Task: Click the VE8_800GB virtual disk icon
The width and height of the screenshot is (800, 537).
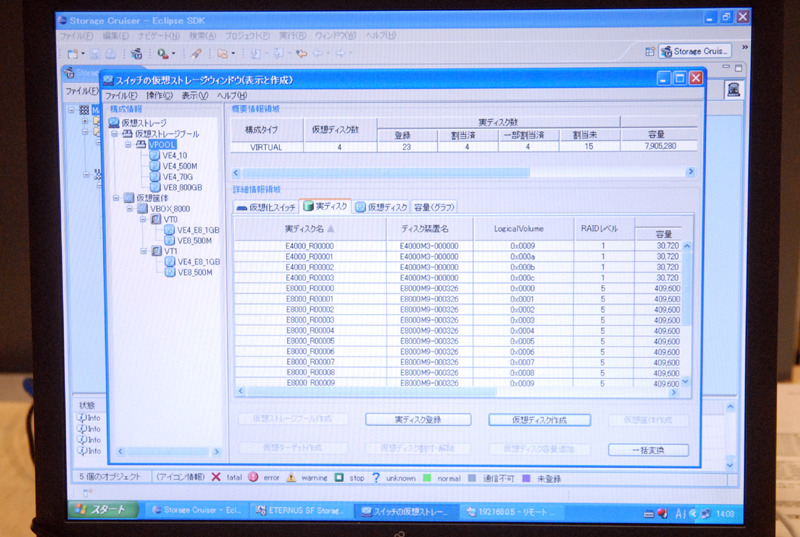Action: [155, 187]
